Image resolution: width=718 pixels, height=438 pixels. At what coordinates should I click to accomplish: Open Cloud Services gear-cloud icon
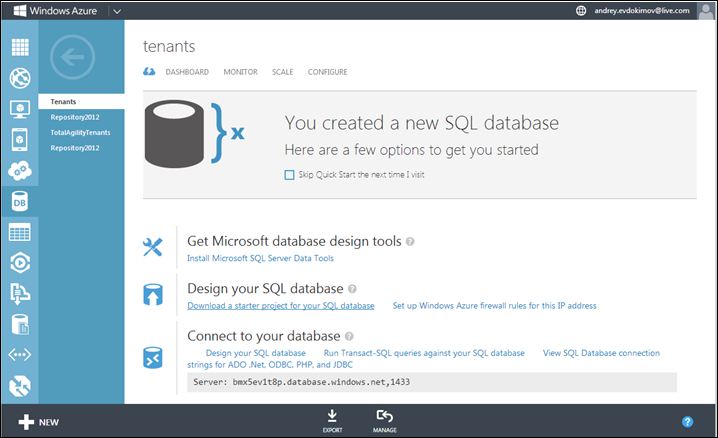pos(19,170)
